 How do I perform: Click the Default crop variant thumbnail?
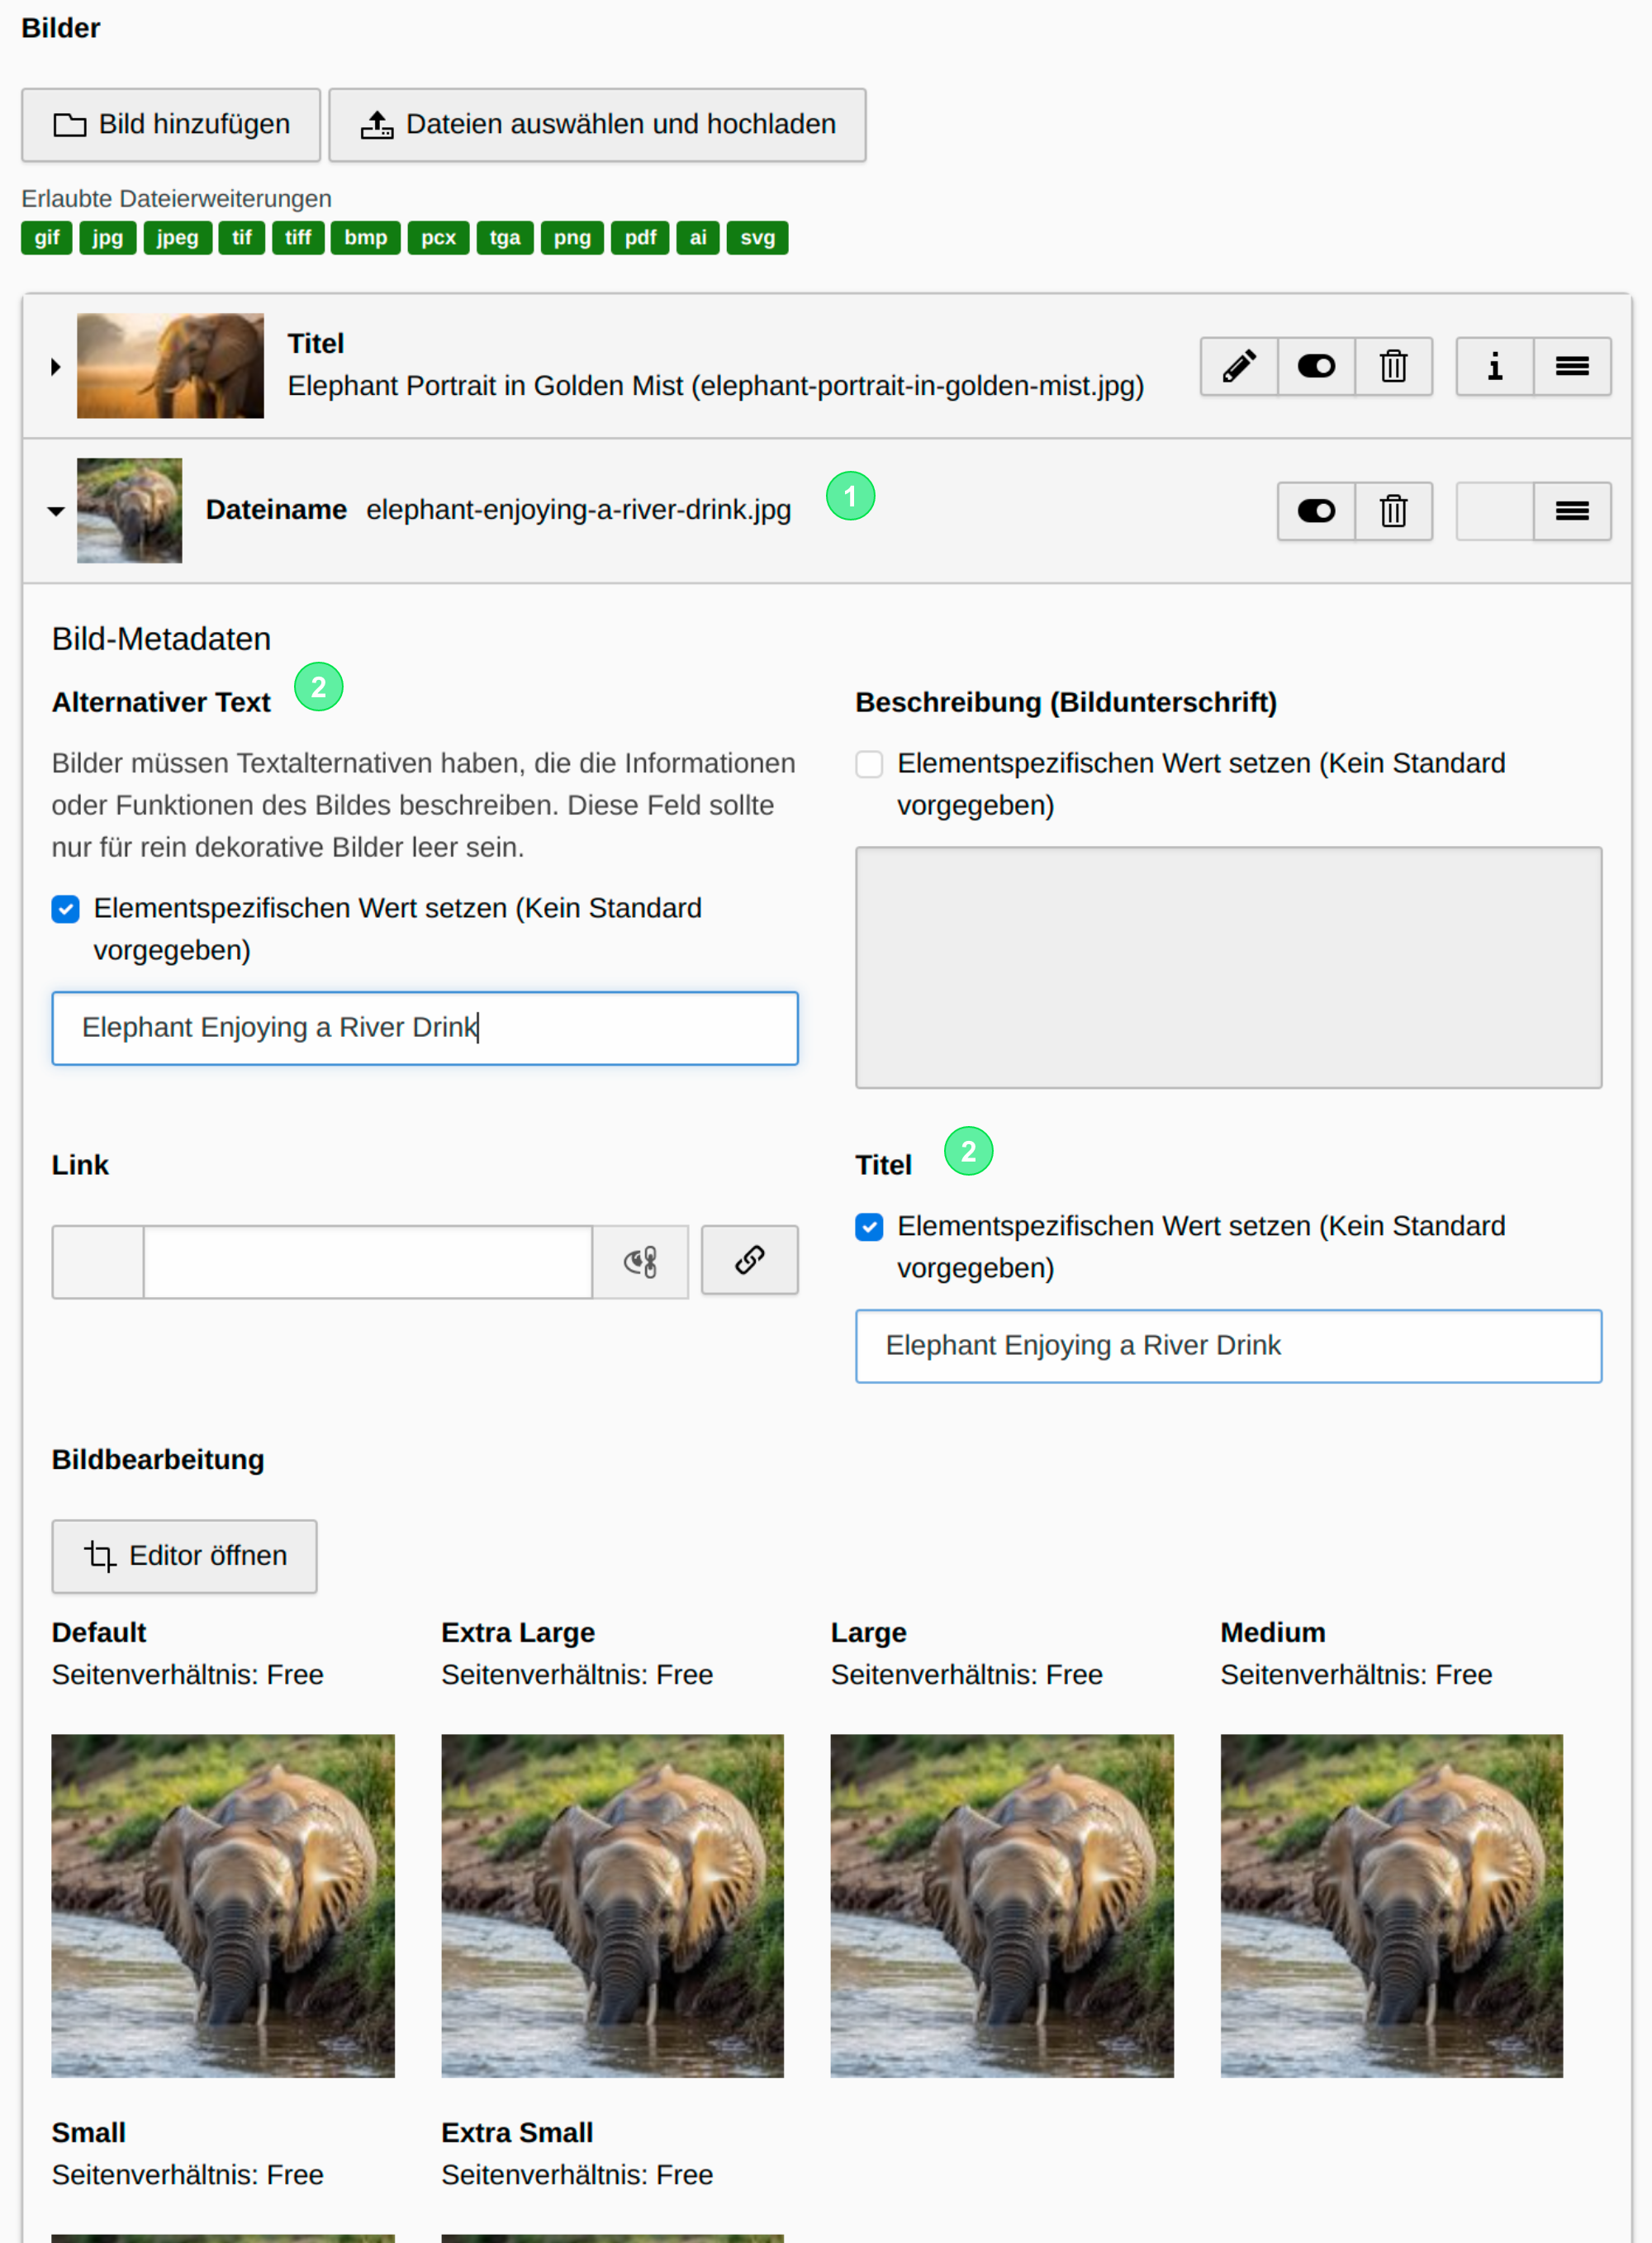point(223,1906)
